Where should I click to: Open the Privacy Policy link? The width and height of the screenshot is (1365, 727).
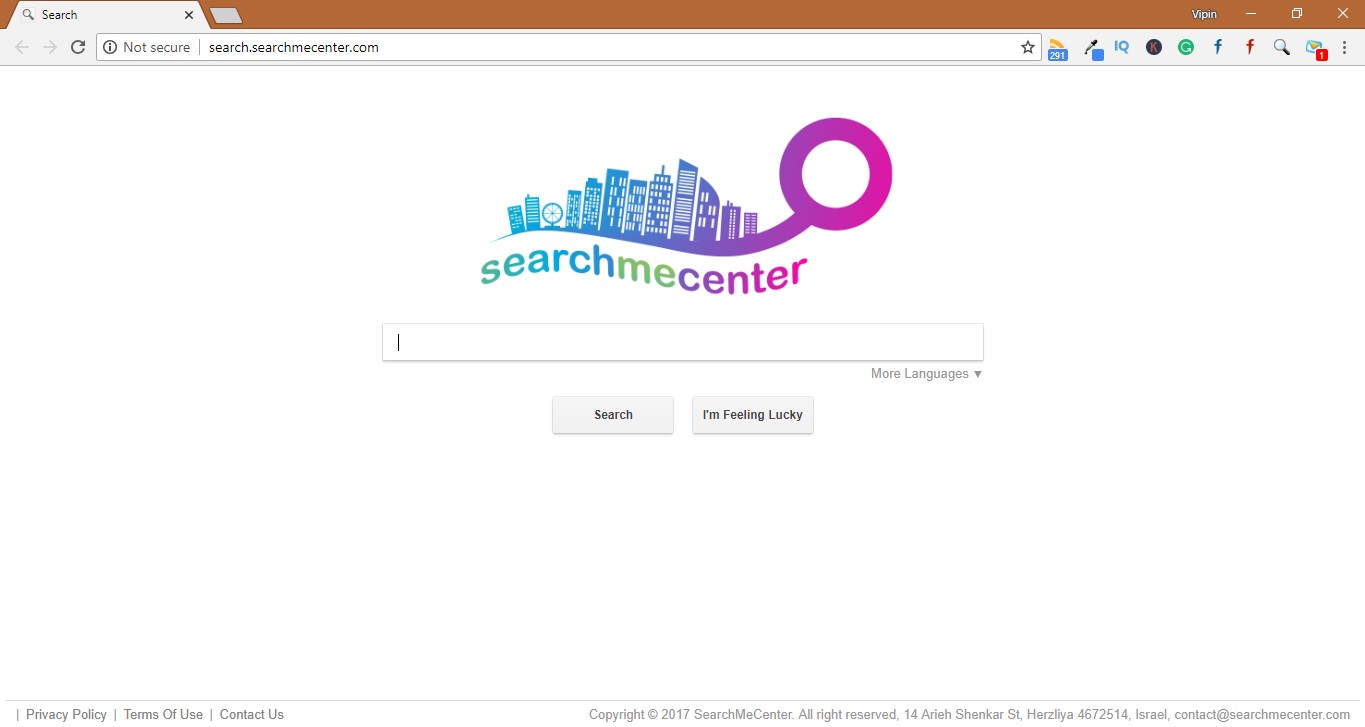[66, 714]
